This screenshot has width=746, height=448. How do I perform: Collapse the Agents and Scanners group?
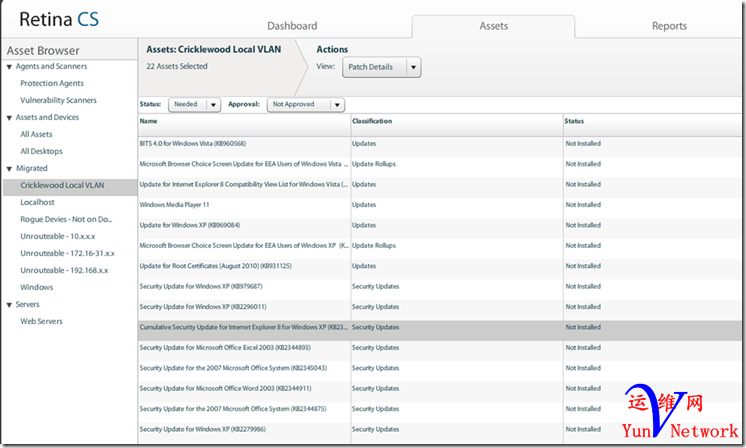[9, 67]
